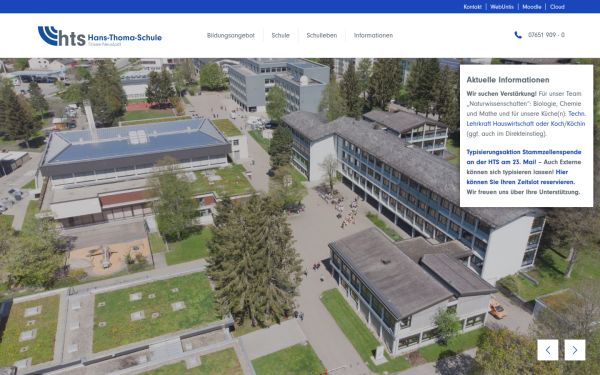Click phone number 07651 909 - 0
This screenshot has width=600, height=375.
(546, 35)
